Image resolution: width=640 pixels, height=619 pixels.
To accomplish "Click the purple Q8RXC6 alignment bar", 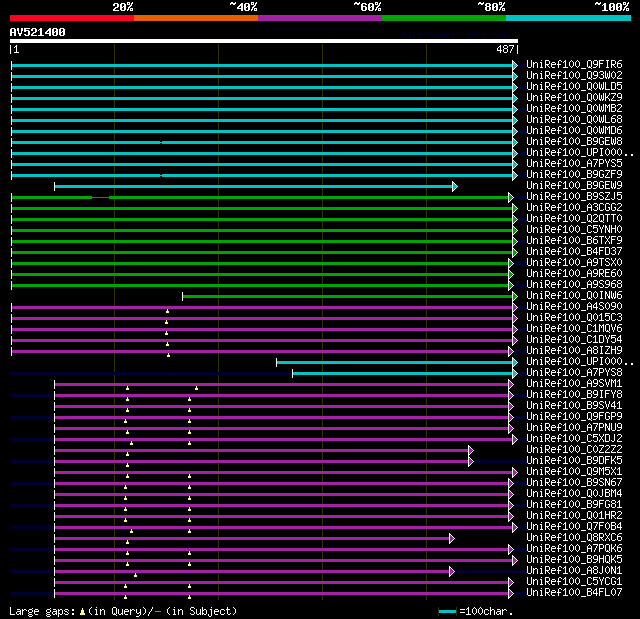I will (x=254, y=539).
